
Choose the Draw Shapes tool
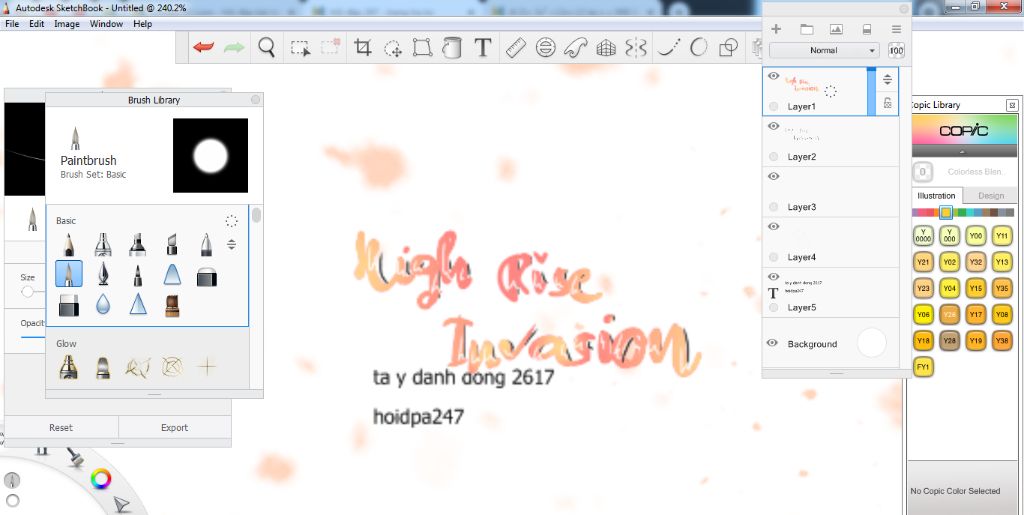(728, 48)
